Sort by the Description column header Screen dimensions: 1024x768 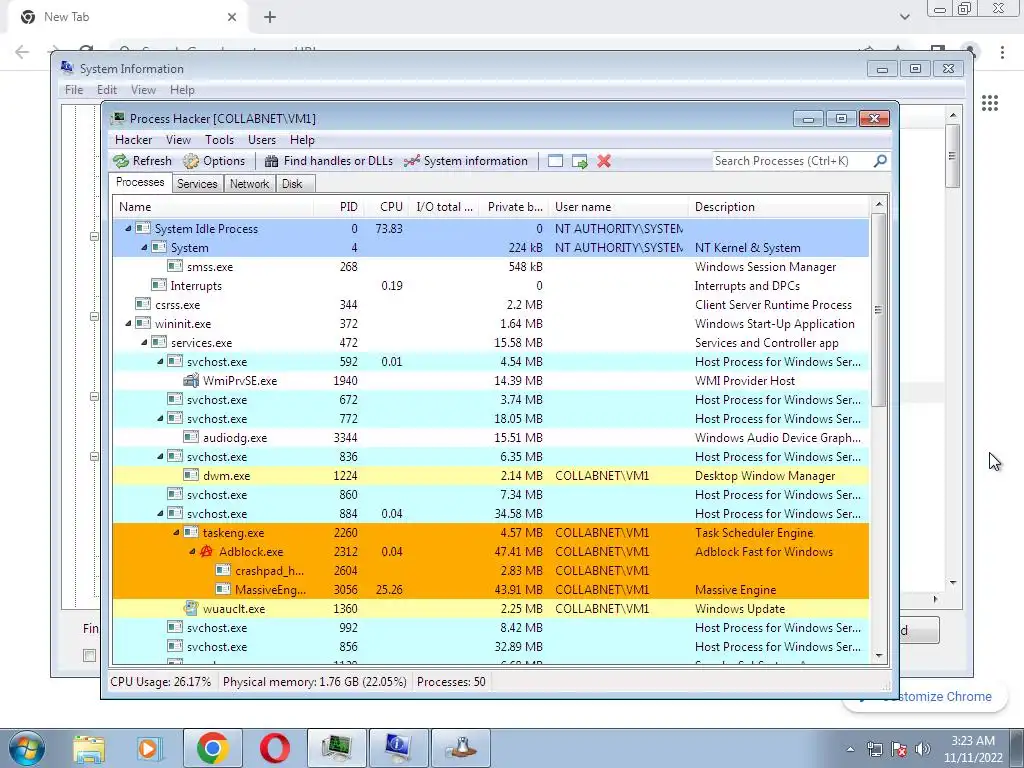[x=778, y=207]
